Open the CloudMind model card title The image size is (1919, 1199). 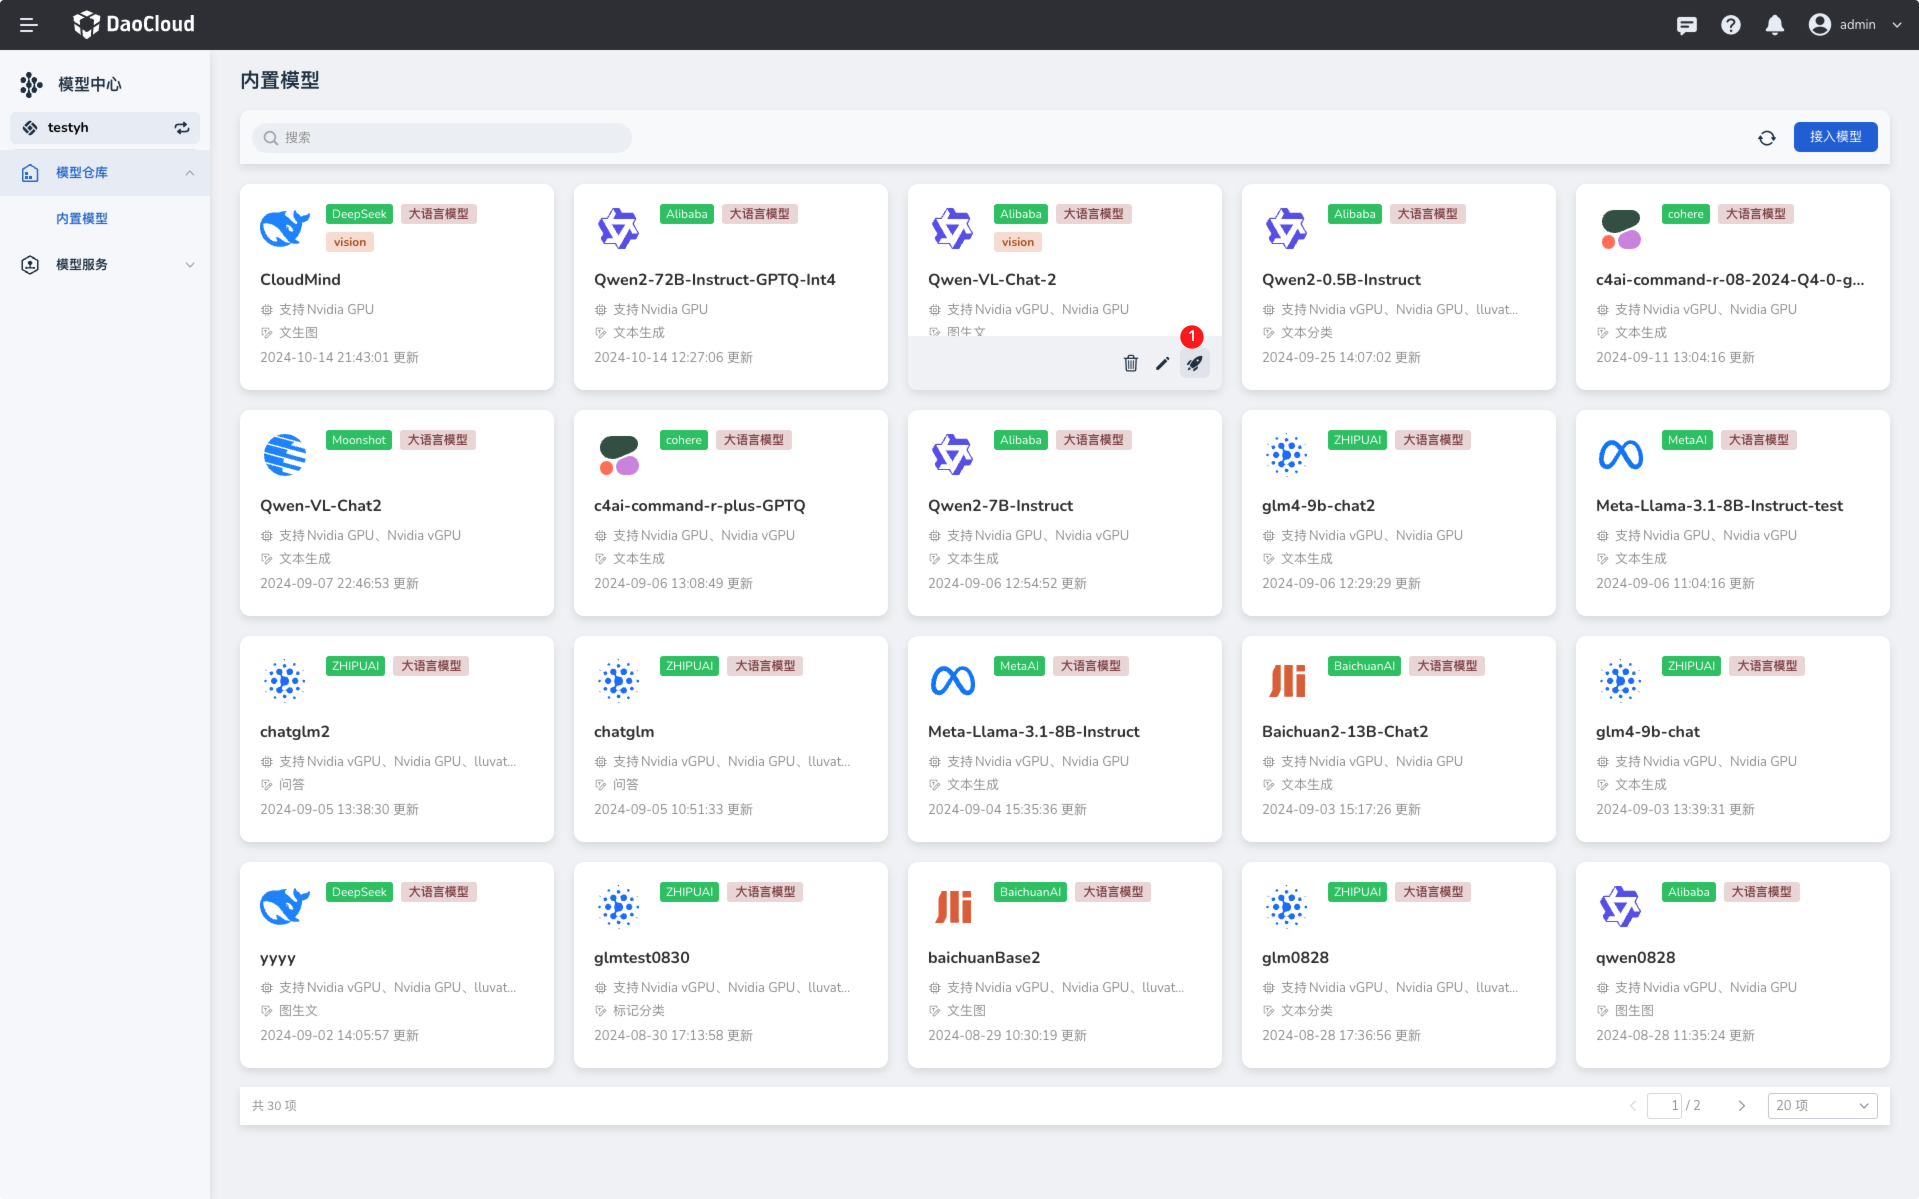pyautogui.click(x=300, y=280)
